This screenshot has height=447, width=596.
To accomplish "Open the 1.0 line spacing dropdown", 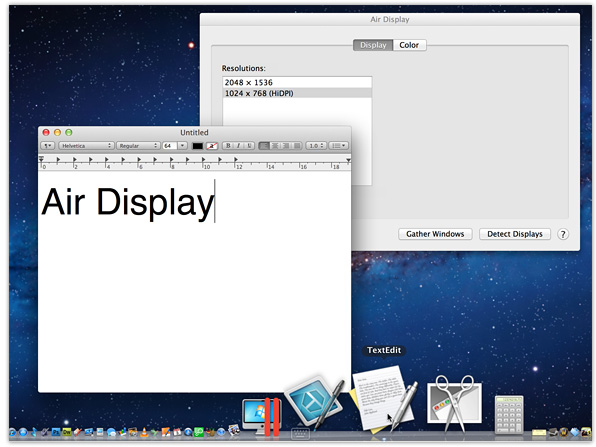I will pos(316,146).
